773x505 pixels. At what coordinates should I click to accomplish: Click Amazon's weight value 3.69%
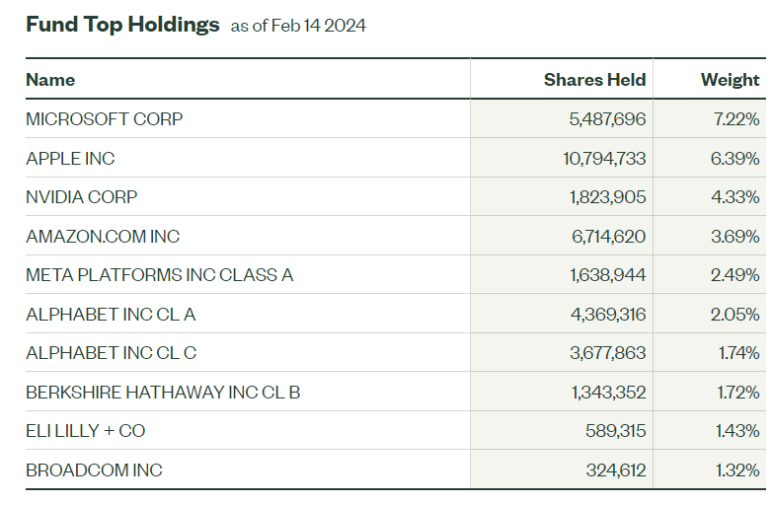[x=735, y=236]
